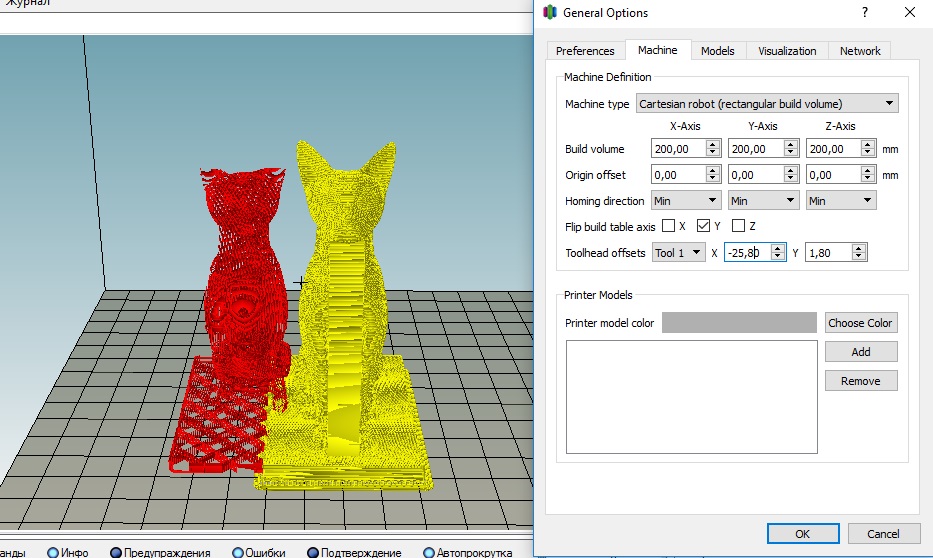
Task: Click inside the printer models list
Action: pos(691,397)
